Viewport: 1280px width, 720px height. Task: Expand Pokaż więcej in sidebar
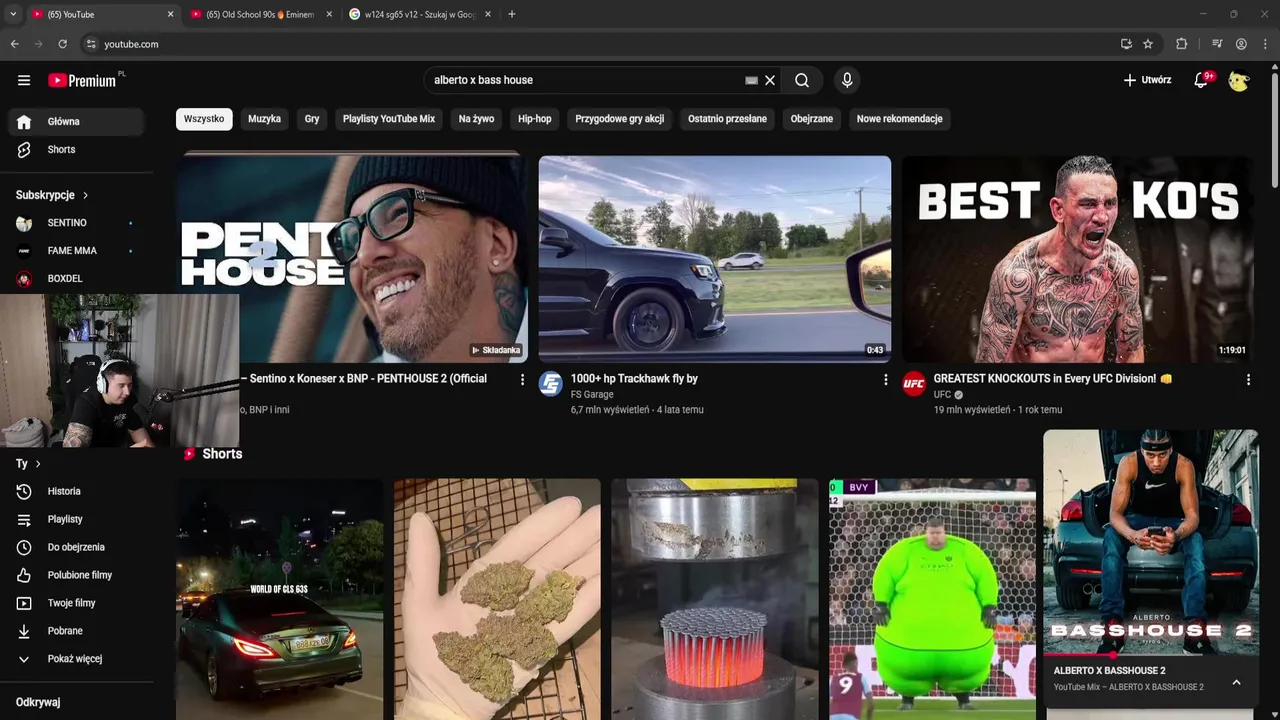(76, 659)
